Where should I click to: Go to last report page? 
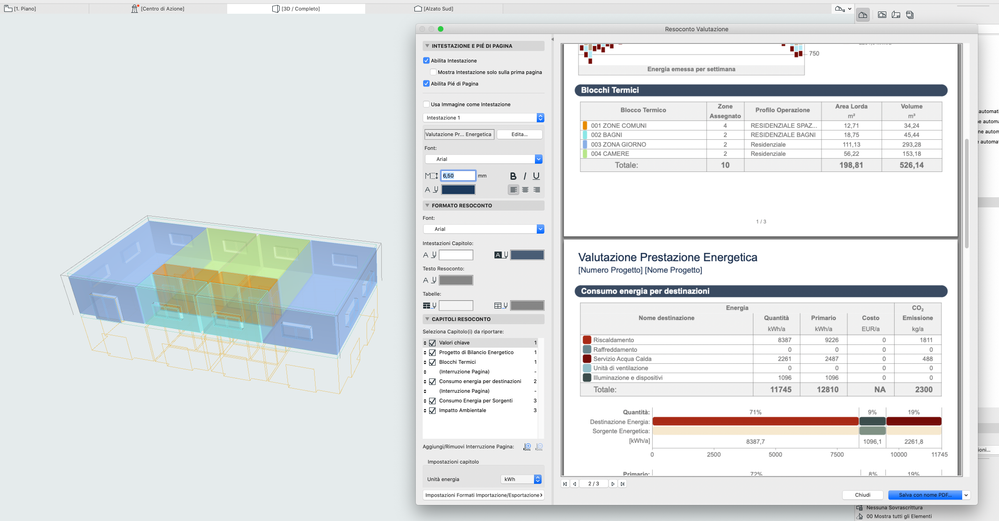coord(622,484)
